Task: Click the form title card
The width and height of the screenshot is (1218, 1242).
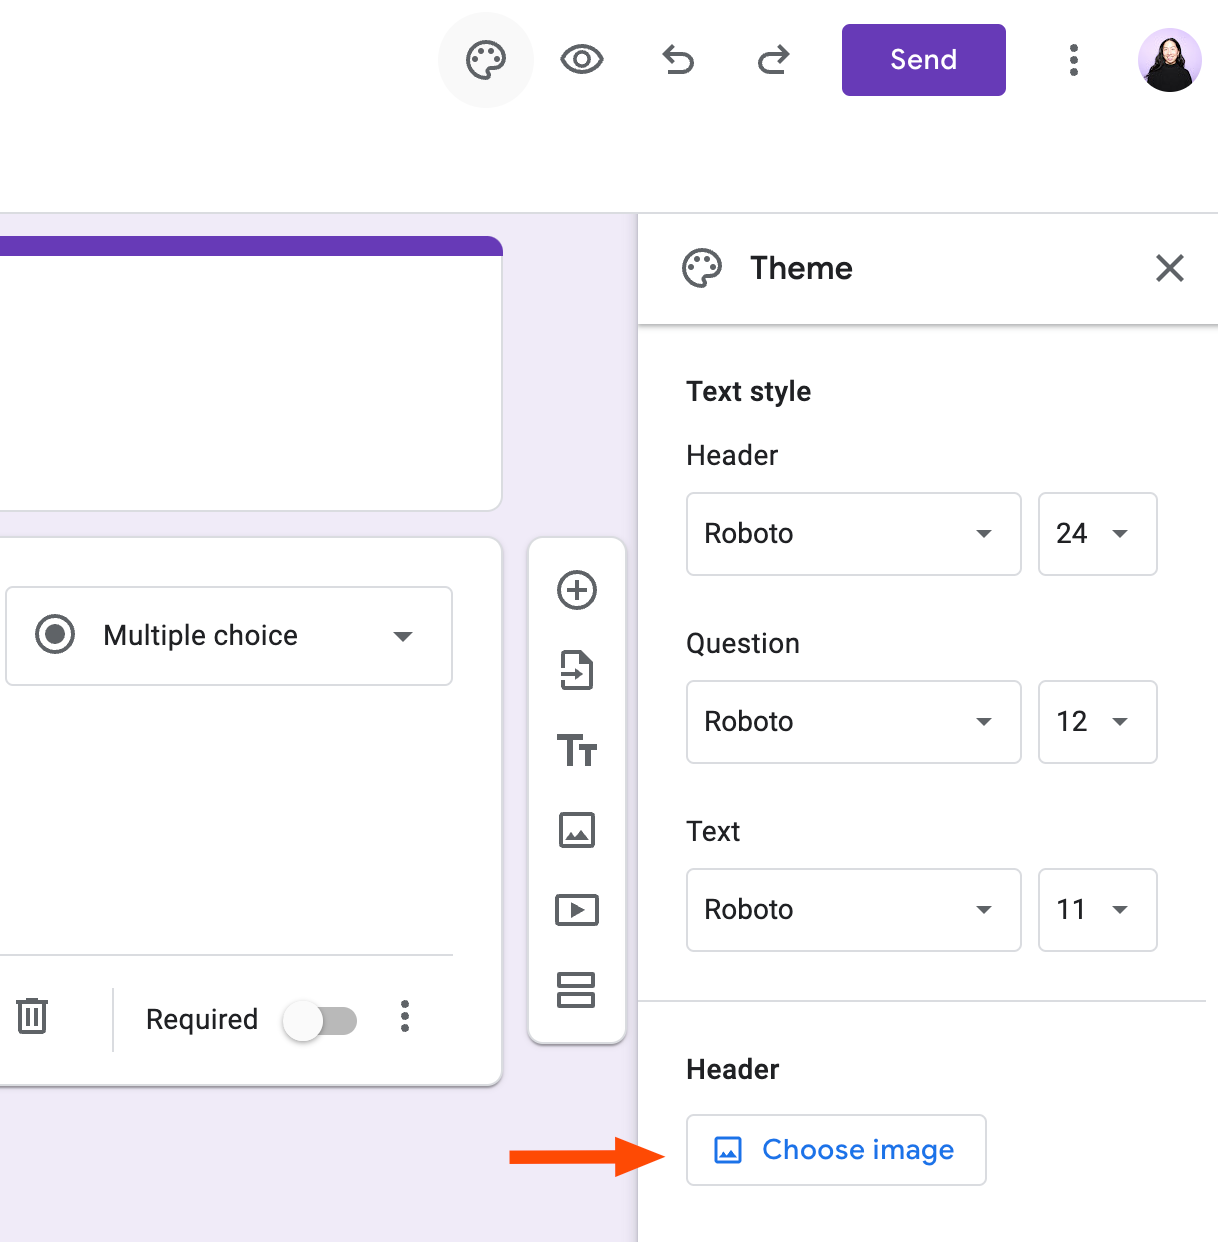Action: (250, 374)
